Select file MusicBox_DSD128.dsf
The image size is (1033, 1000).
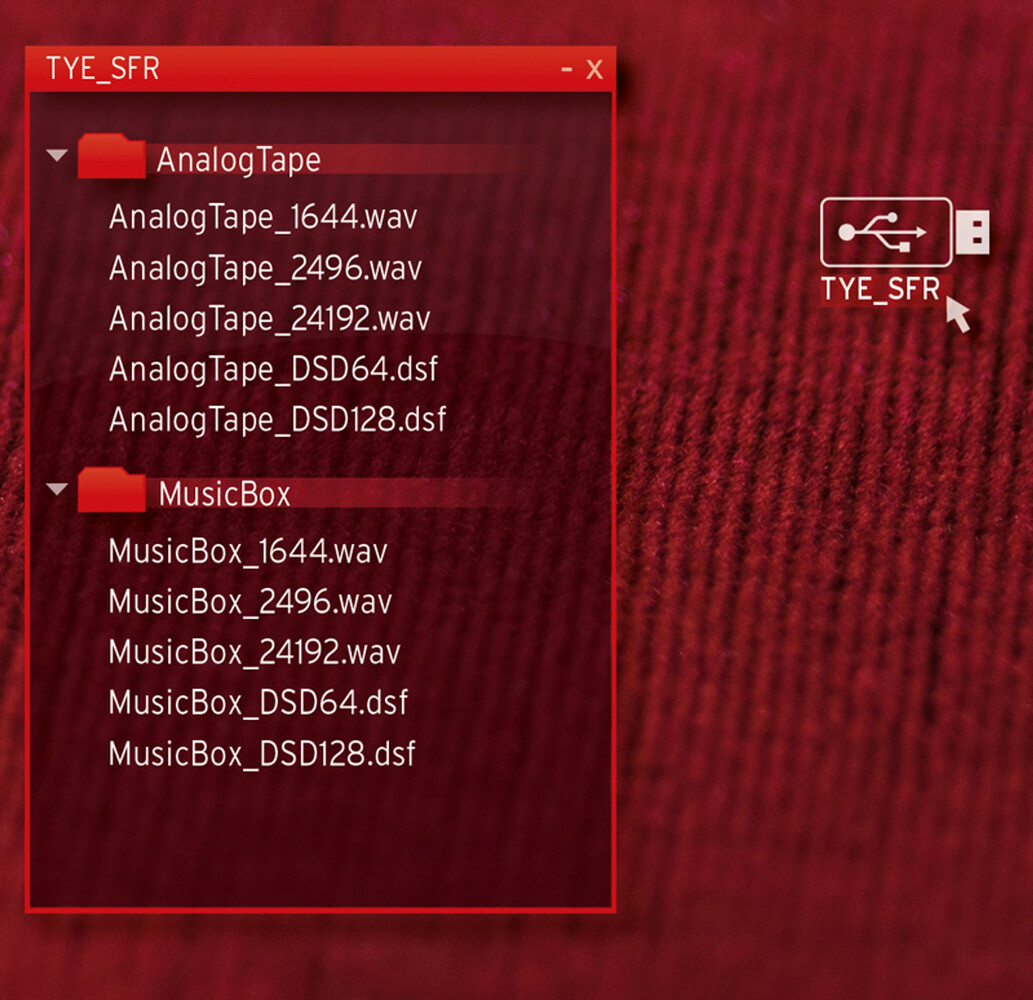pyautogui.click(x=262, y=754)
